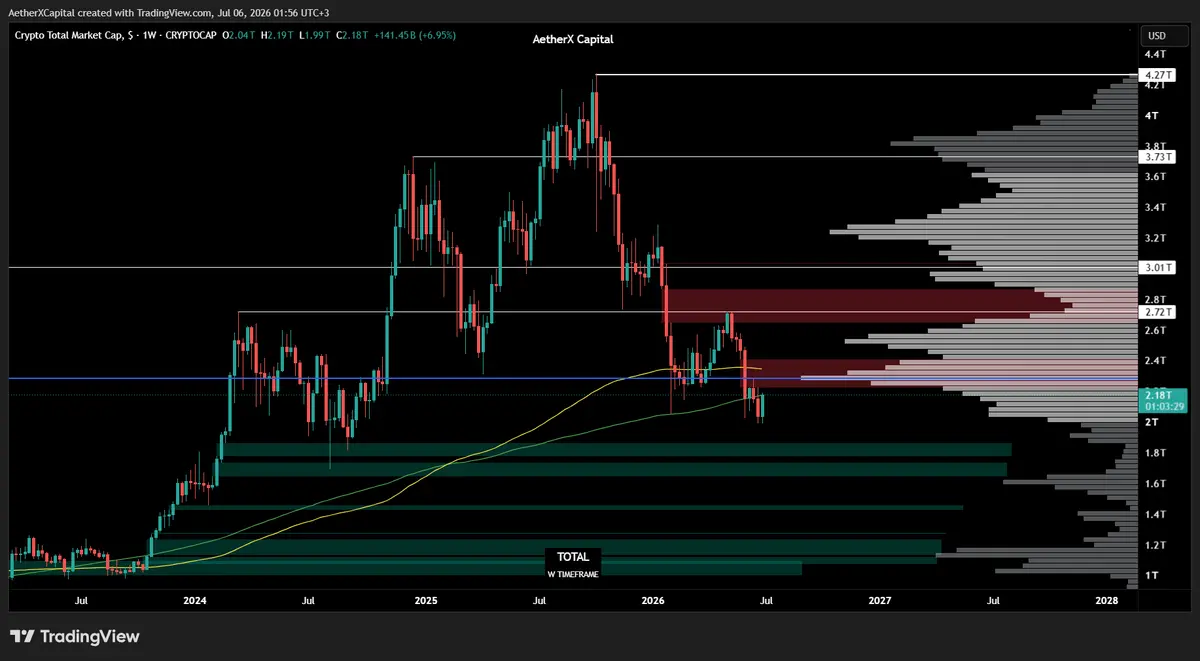
Task: Click the Crypto Total Market Cap symbol title
Action: pyautogui.click(x=71, y=36)
